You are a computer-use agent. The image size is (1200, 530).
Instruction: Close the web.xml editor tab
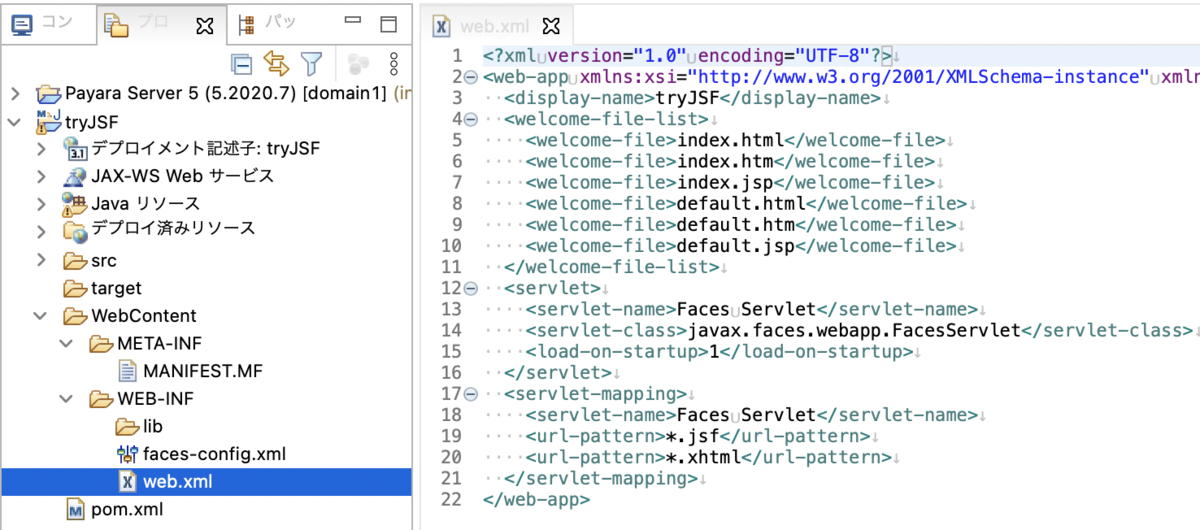click(x=549, y=27)
